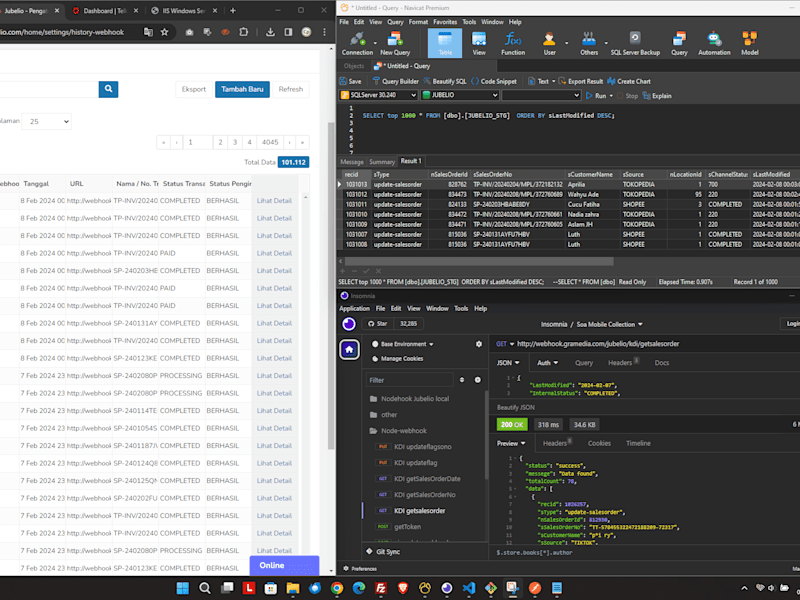The image size is (800, 600).
Task: Open Code Snippet in Navicat
Action: tap(494, 81)
